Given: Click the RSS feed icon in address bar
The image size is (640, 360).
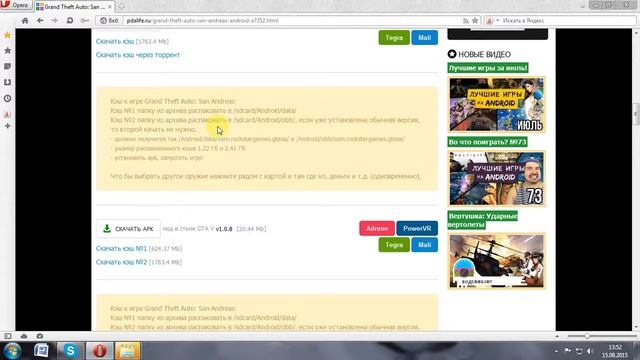Looking at the screenshot, I should [x=465, y=20].
